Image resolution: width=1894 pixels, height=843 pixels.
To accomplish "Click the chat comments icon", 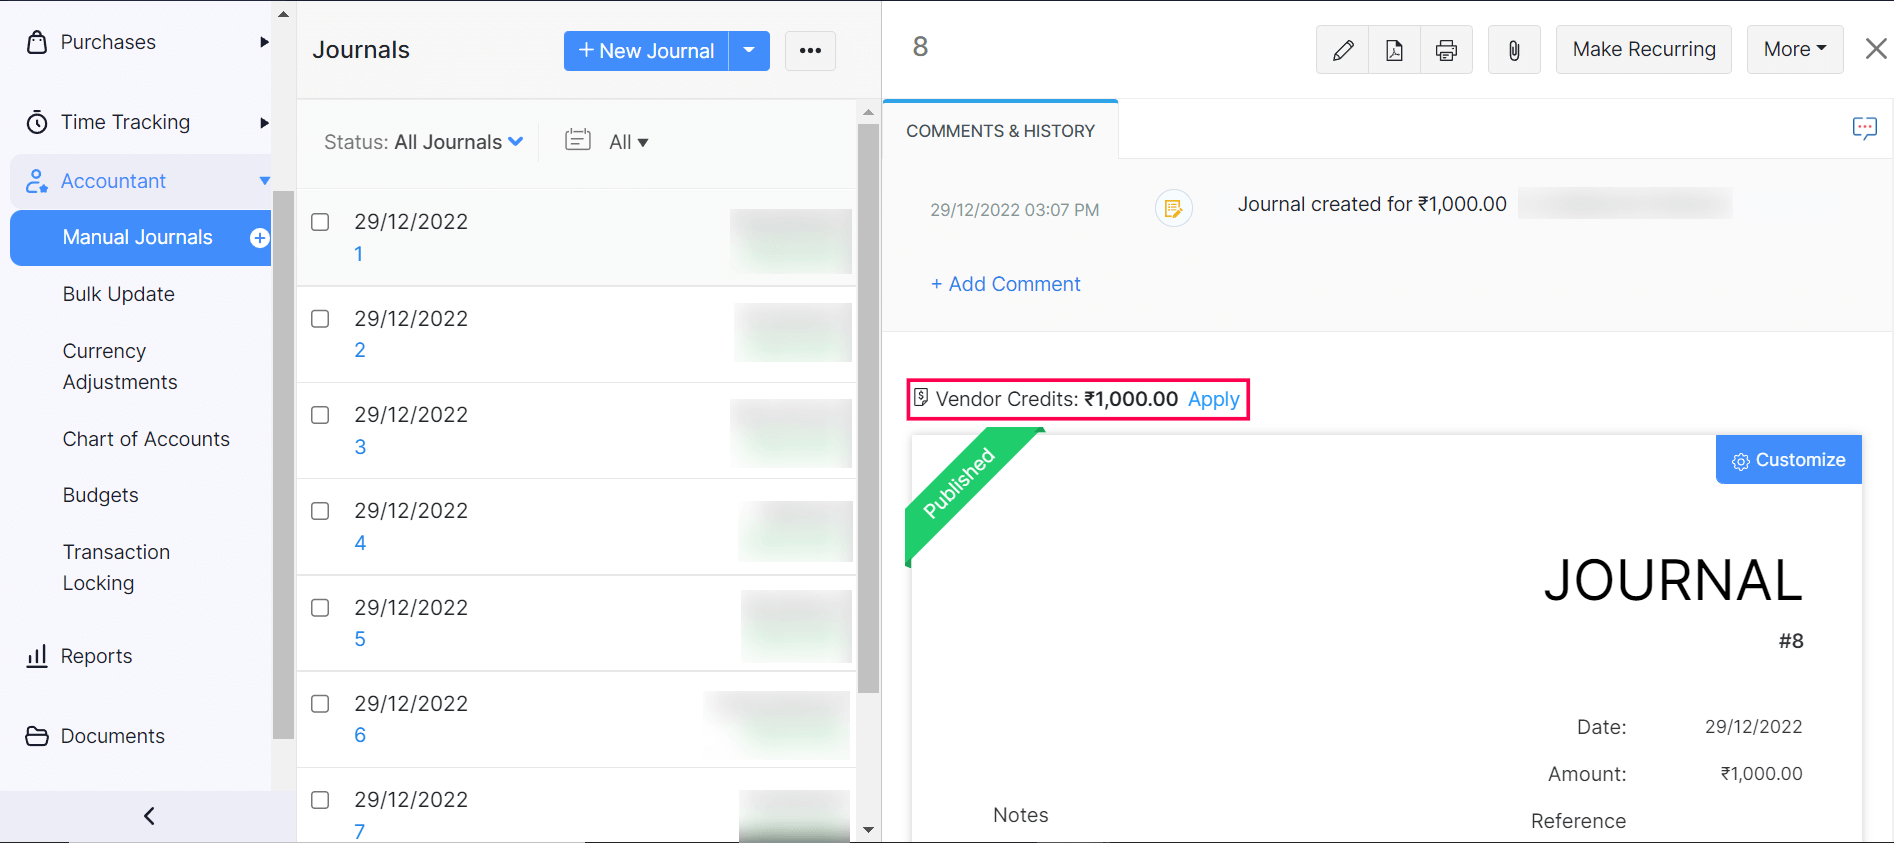I will (x=1864, y=128).
